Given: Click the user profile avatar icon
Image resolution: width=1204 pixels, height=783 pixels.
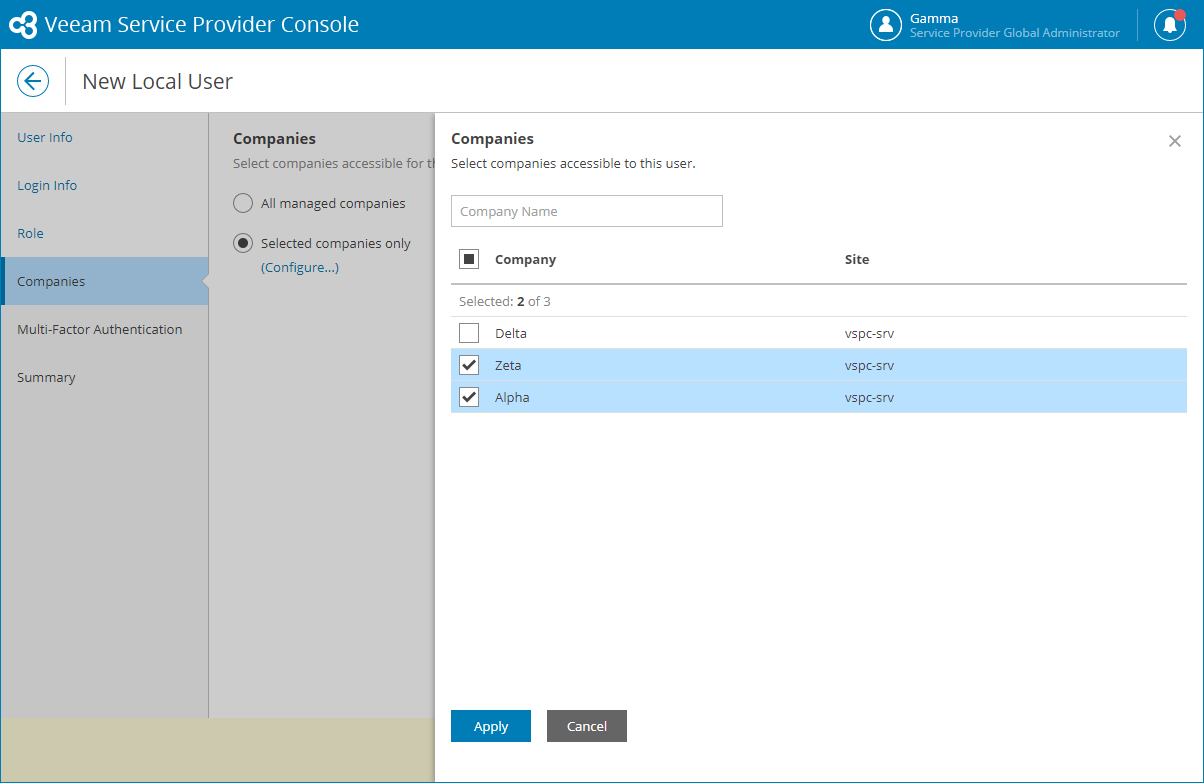Looking at the screenshot, I should 886,25.
